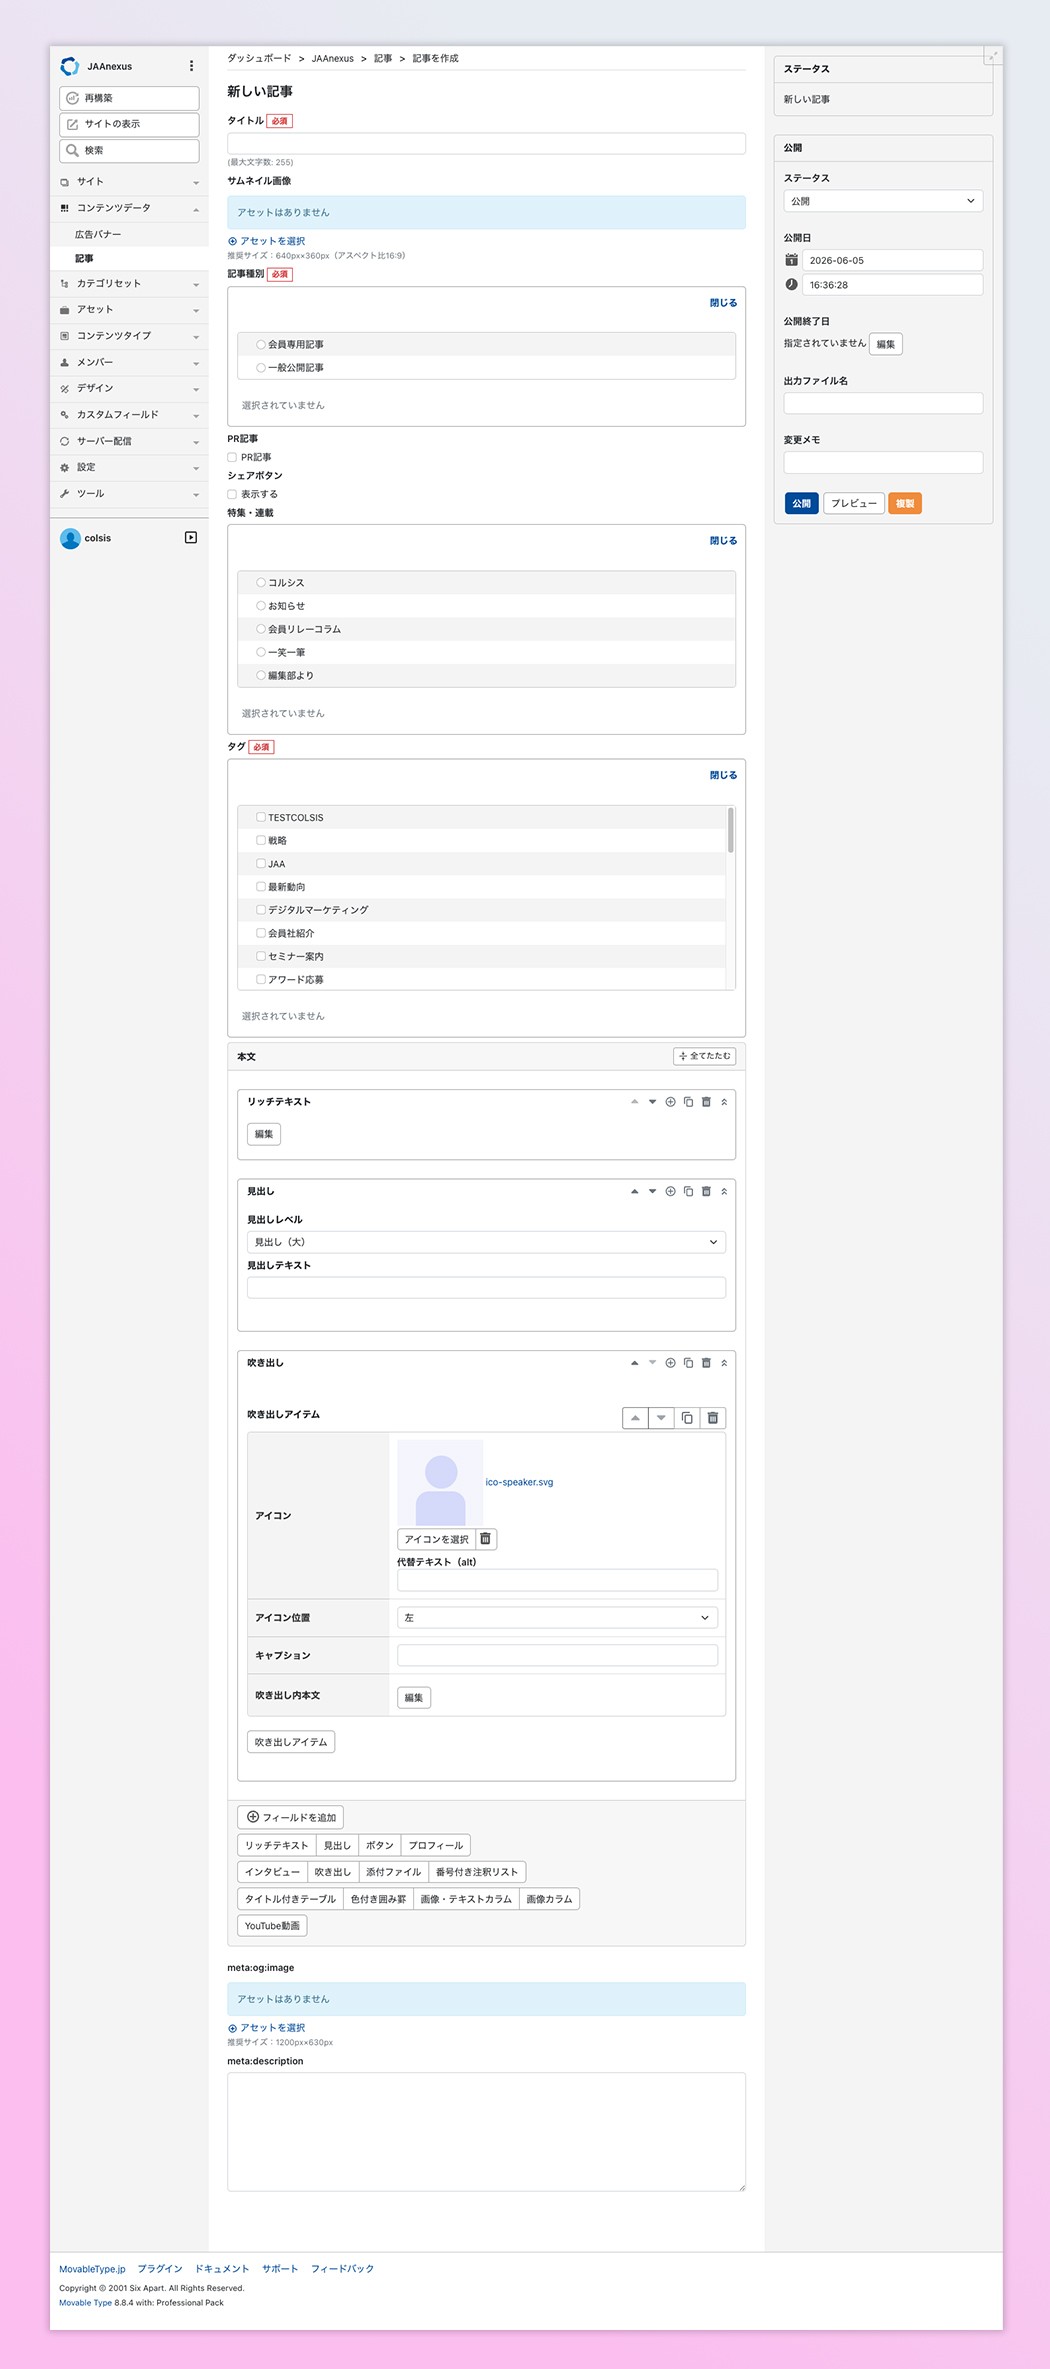Delete the 吹き出しアイテム item
This screenshot has width=1050, height=2369.
click(713, 1418)
